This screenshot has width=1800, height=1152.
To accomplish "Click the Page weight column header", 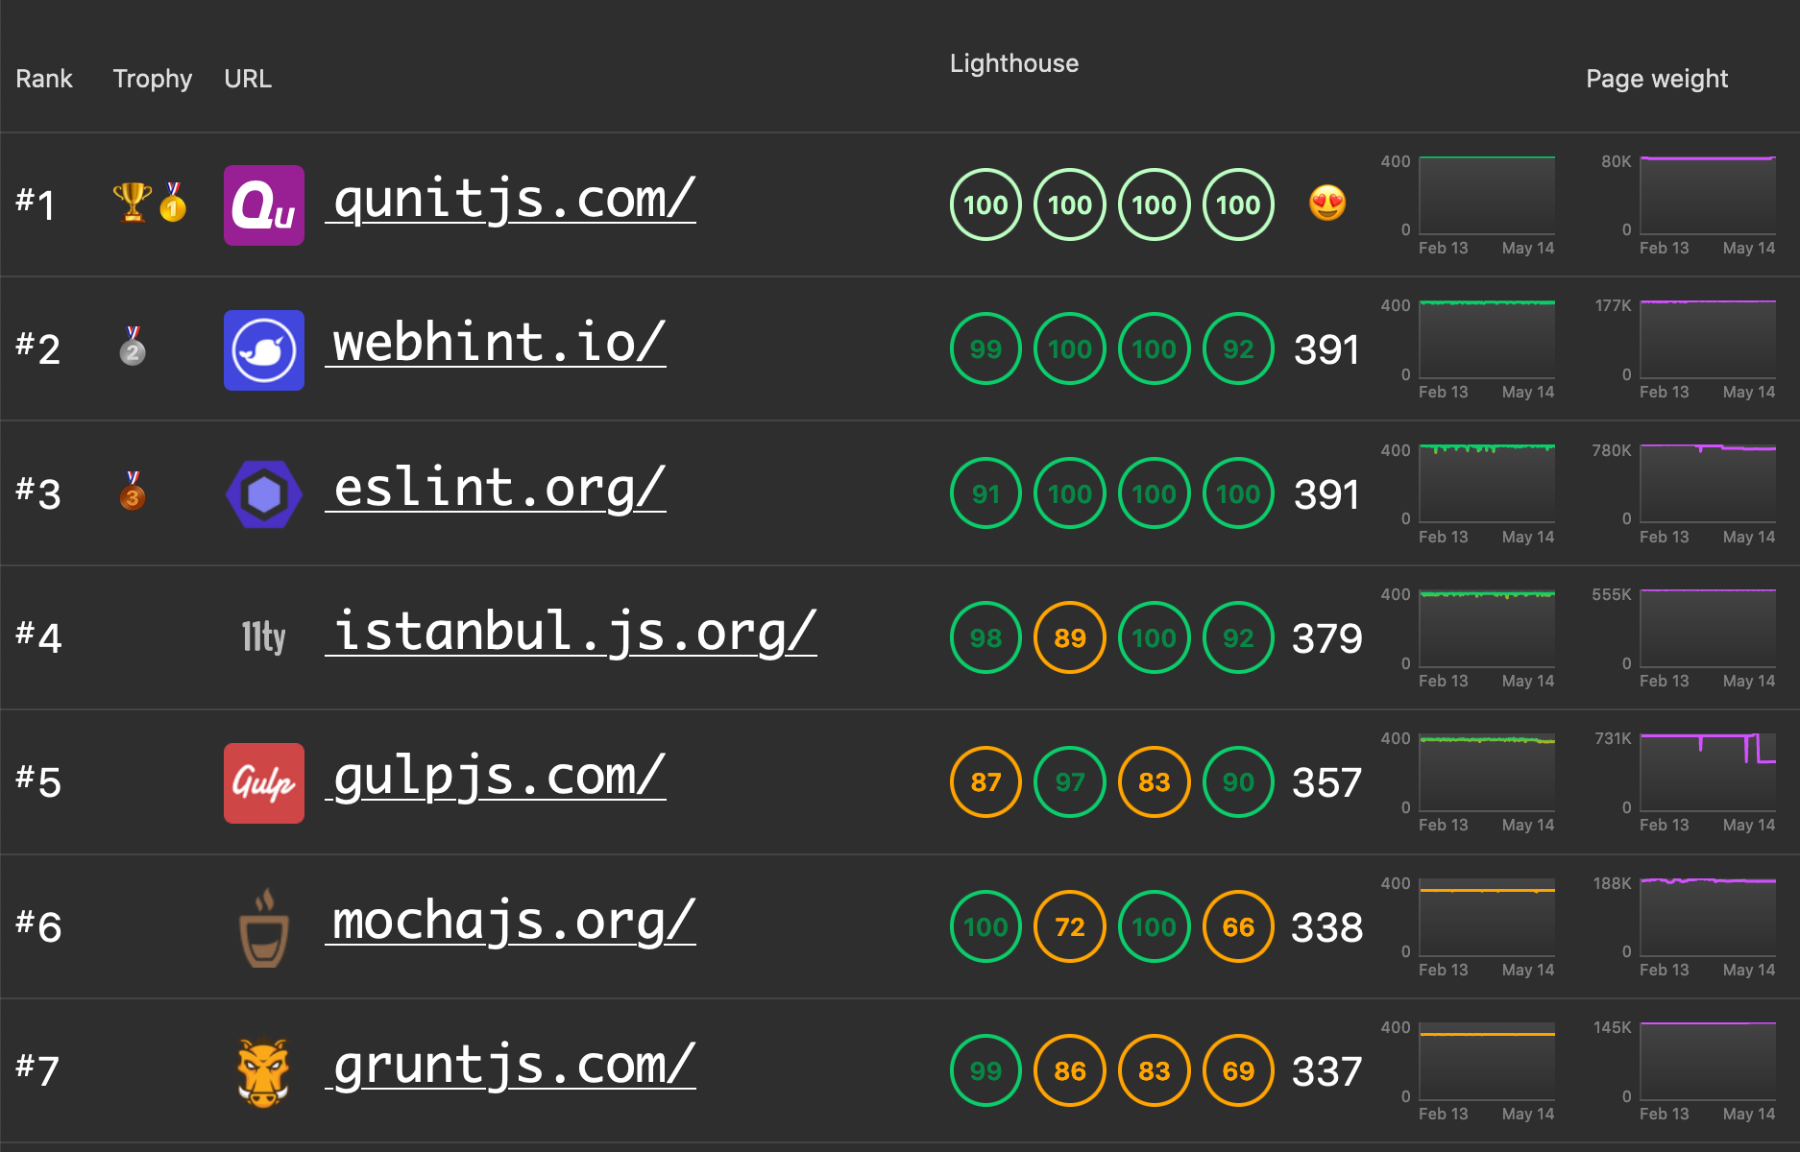I will click(x=1656, y=79).
